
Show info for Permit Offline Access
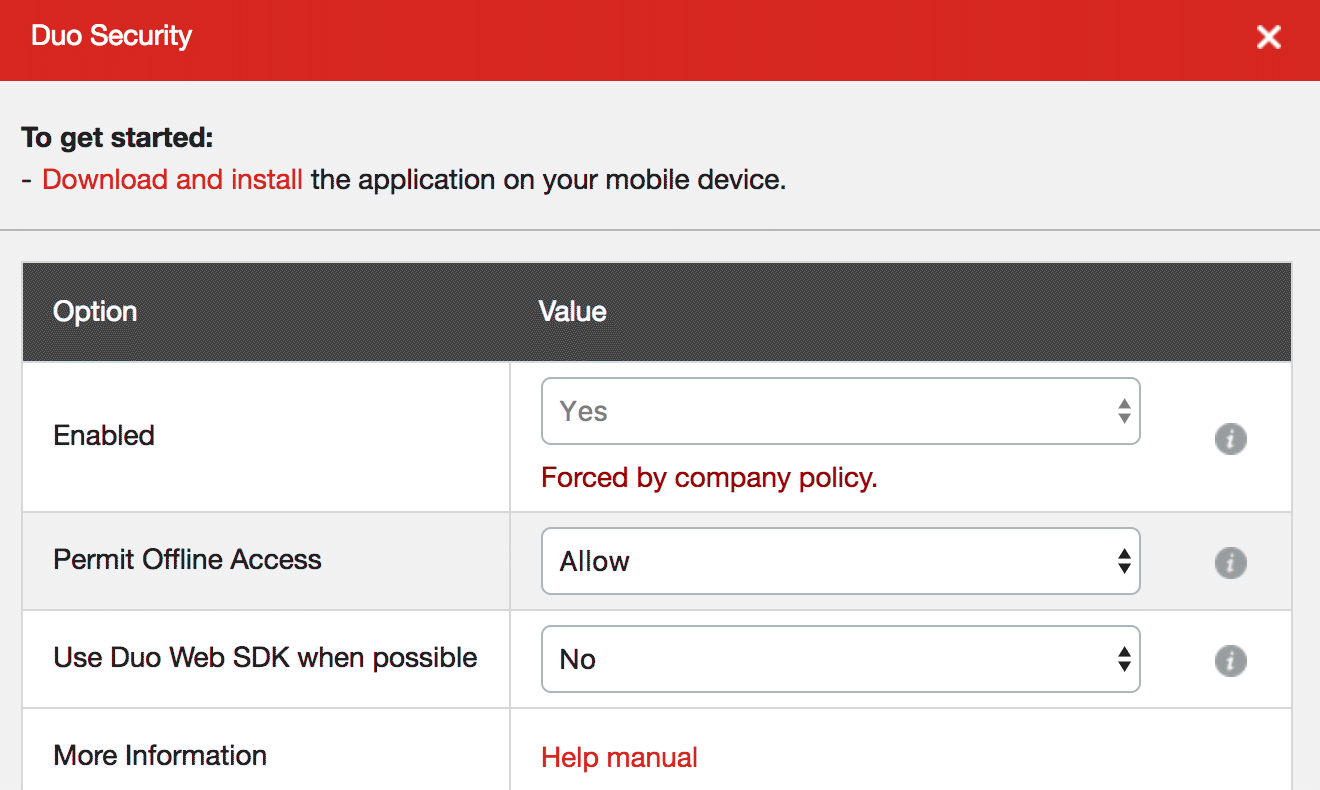[1230, 563]
